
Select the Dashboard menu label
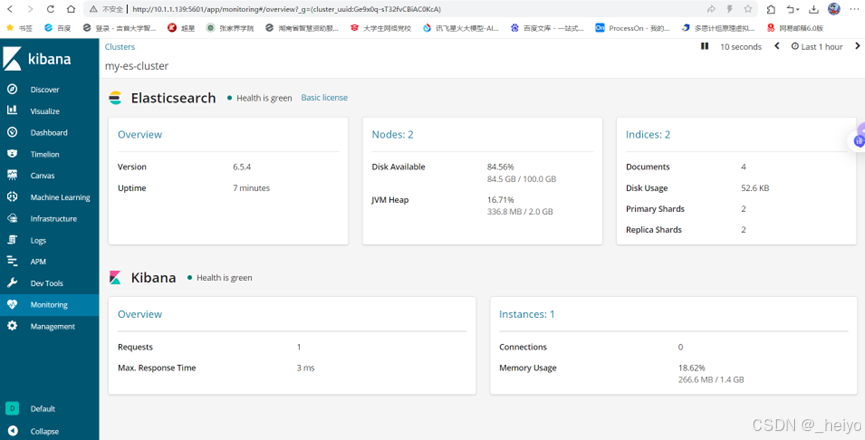[49, 132]
